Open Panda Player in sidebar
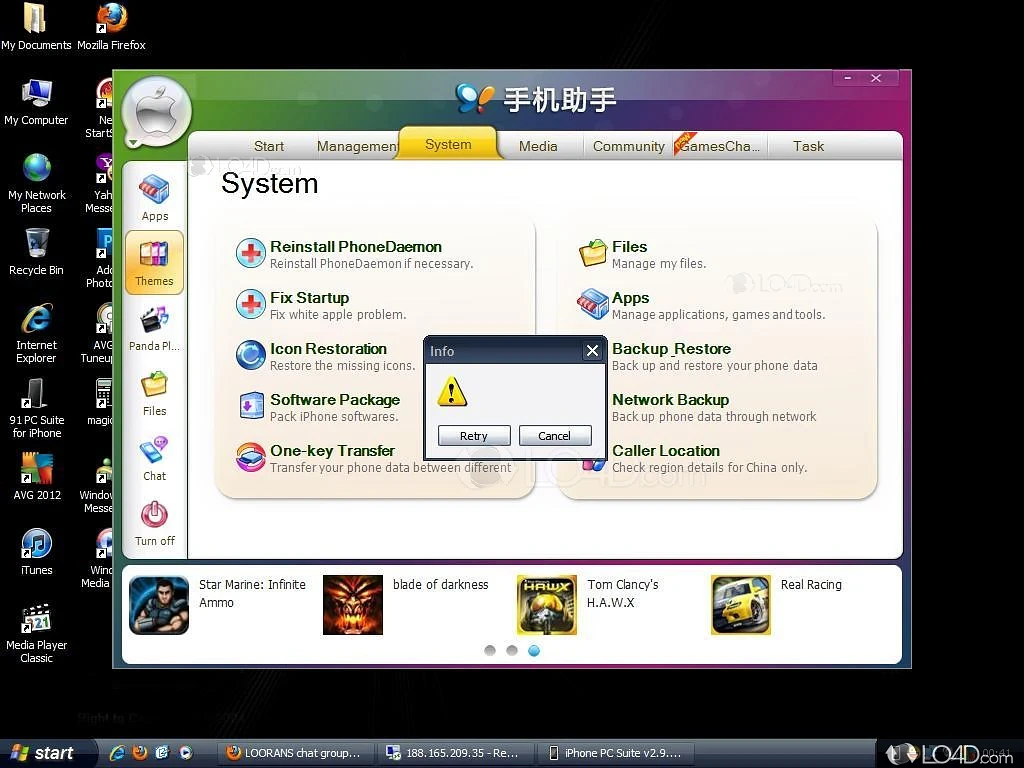Image resolution: width=1024 pixels, height=768 pixels. (x=154, y=328)
